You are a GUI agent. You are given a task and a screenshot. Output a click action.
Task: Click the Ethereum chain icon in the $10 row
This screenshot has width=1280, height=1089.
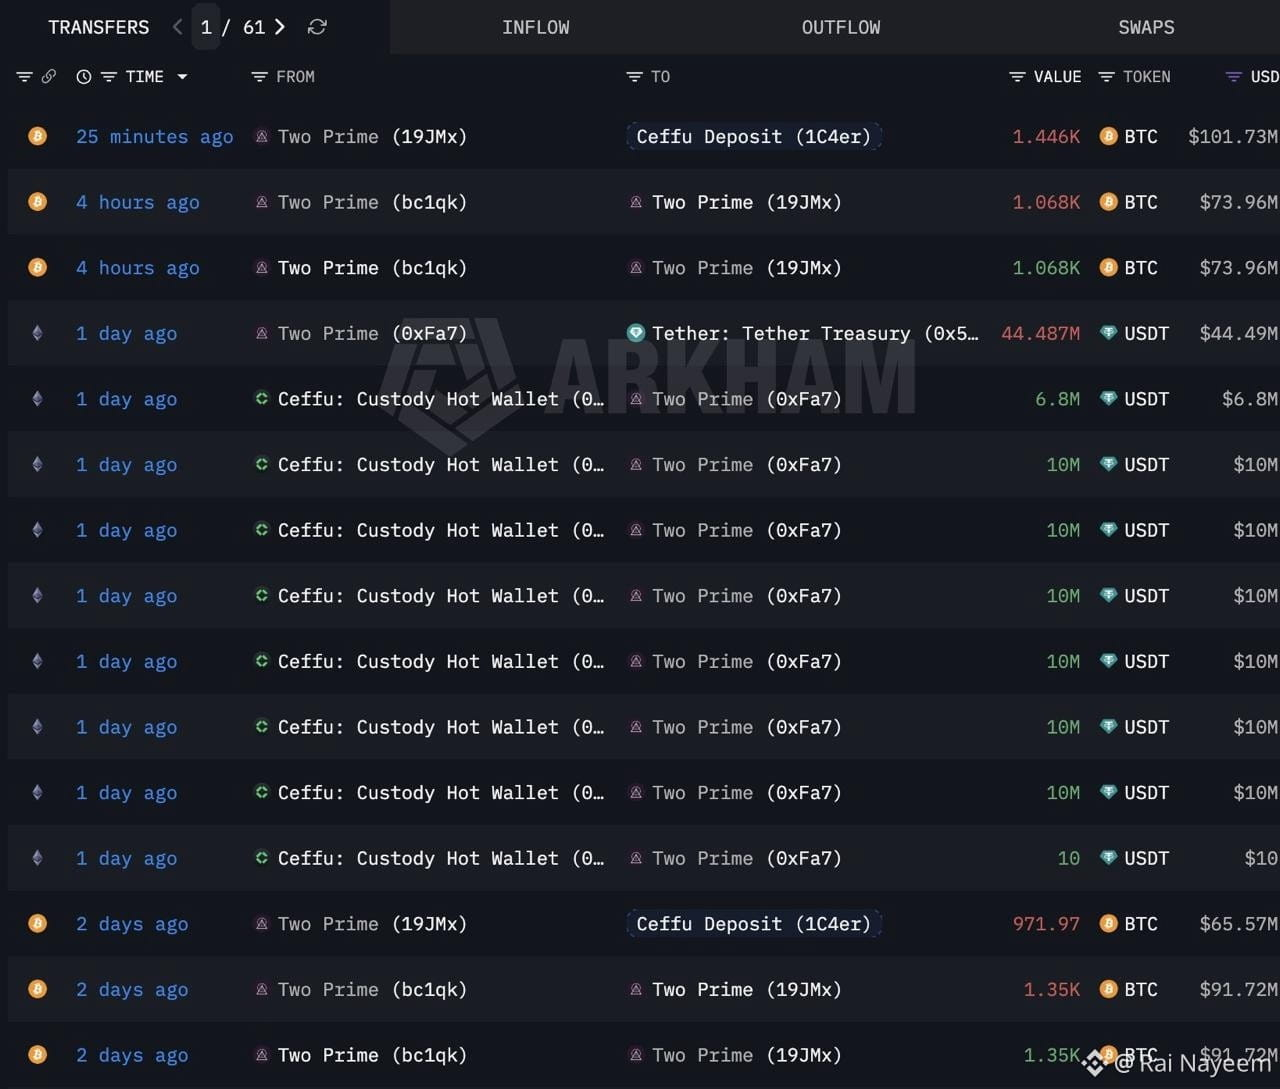tap(37, 858)
